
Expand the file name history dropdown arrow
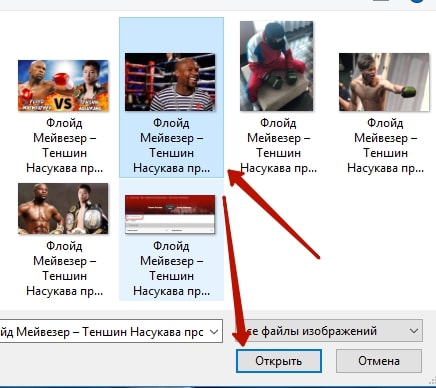[214, 332]
